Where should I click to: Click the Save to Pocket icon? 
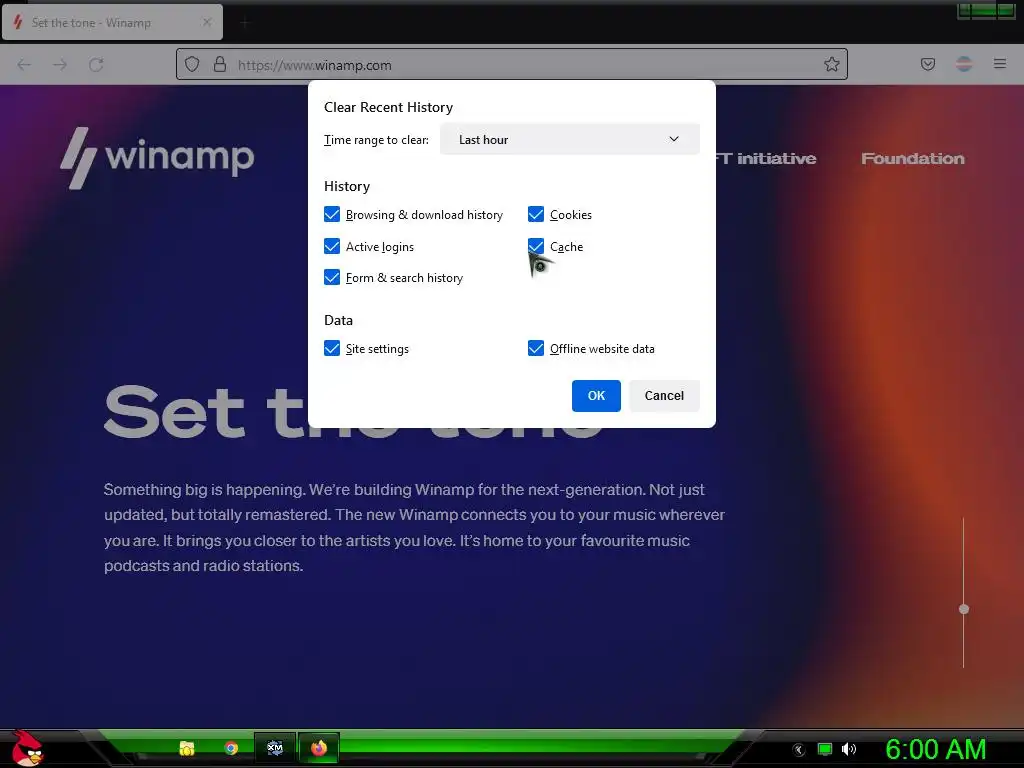tap(928, 64)
